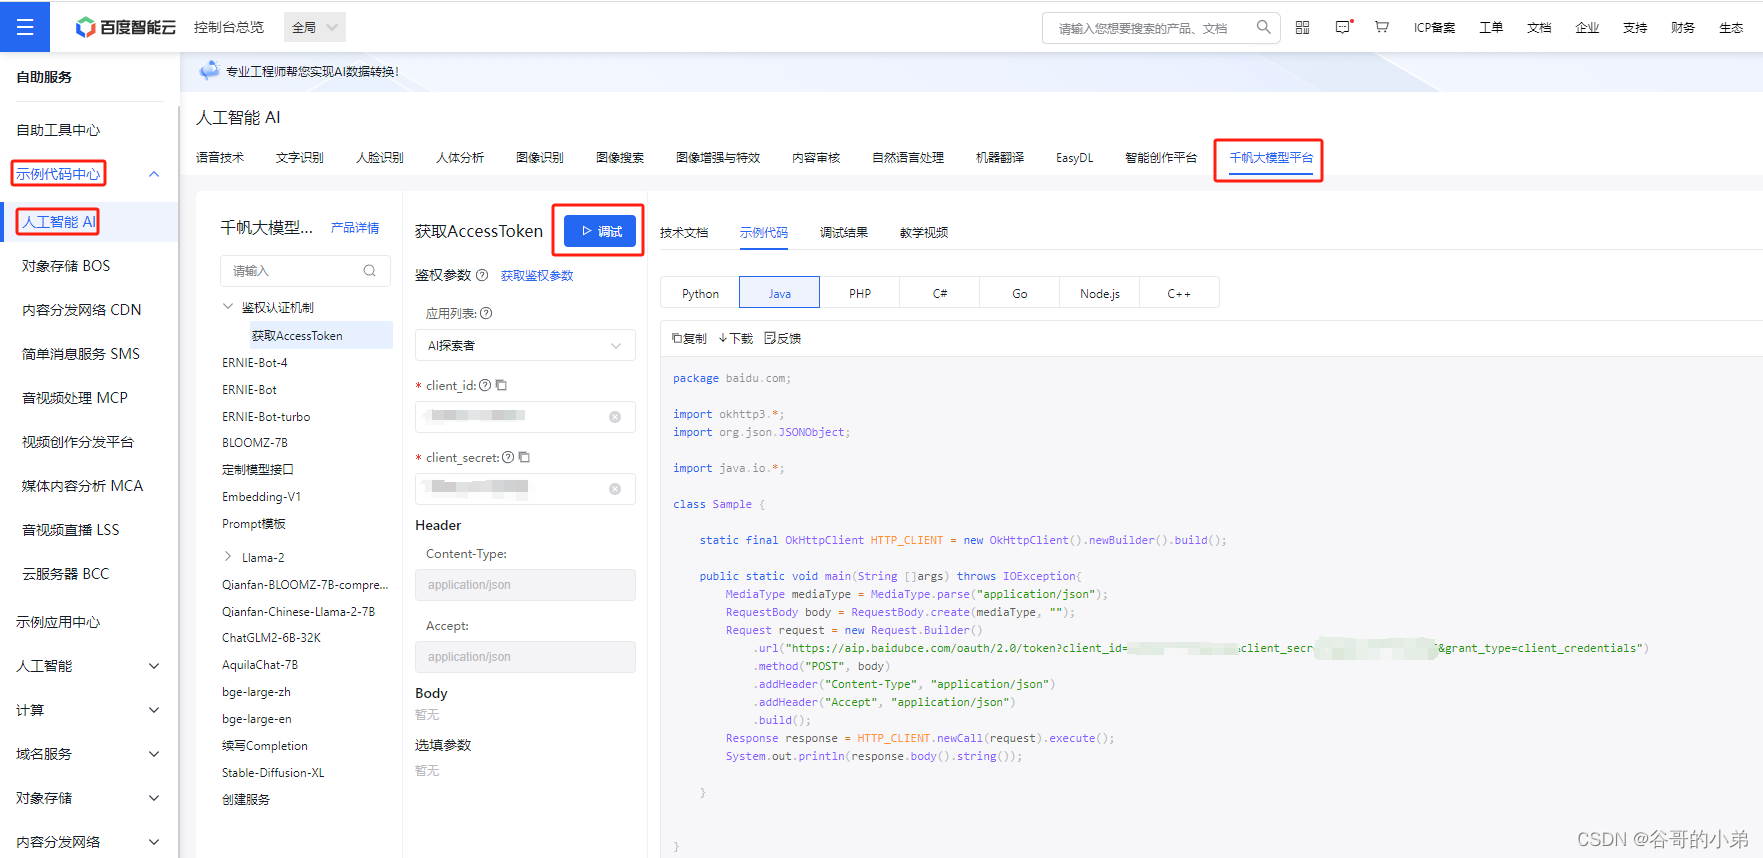The height and width of the screenshot is (858, 1763).
Task: Open 对象存储 BOS in the sidebar
Action: click(66, 266)
